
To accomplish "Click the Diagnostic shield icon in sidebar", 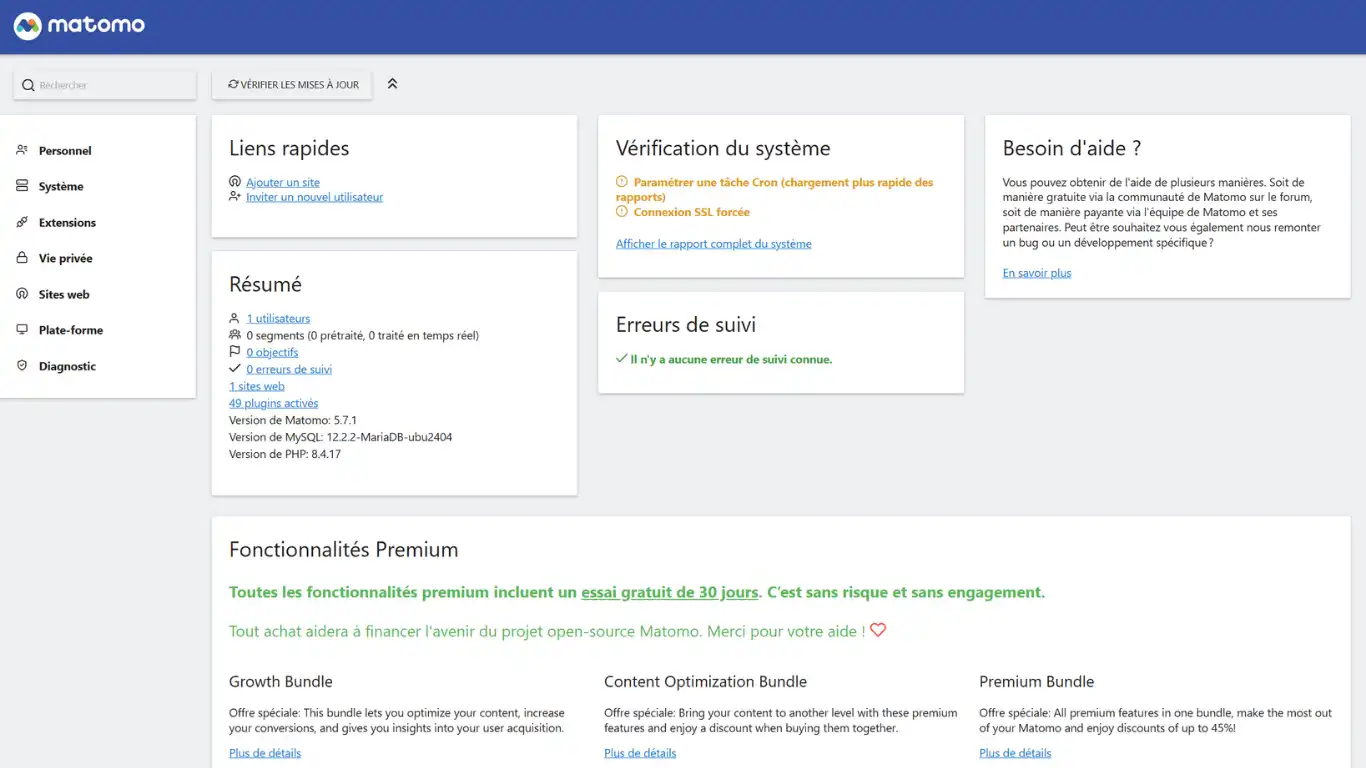I will pos(22,366).
